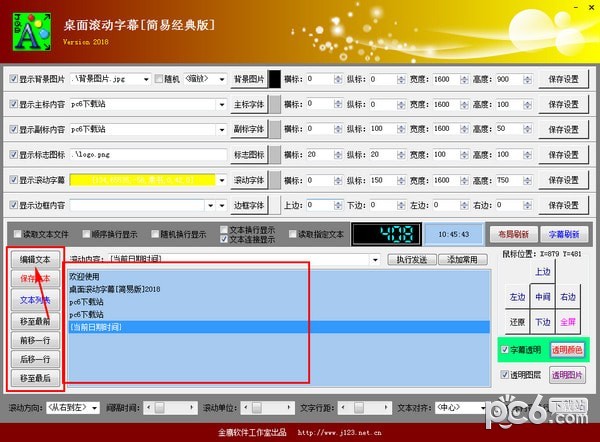The height and width of the screenshot is (442, 600).
Task: Click the 前移一行 button
Action: pyautogui.click(x=35, y=340)
